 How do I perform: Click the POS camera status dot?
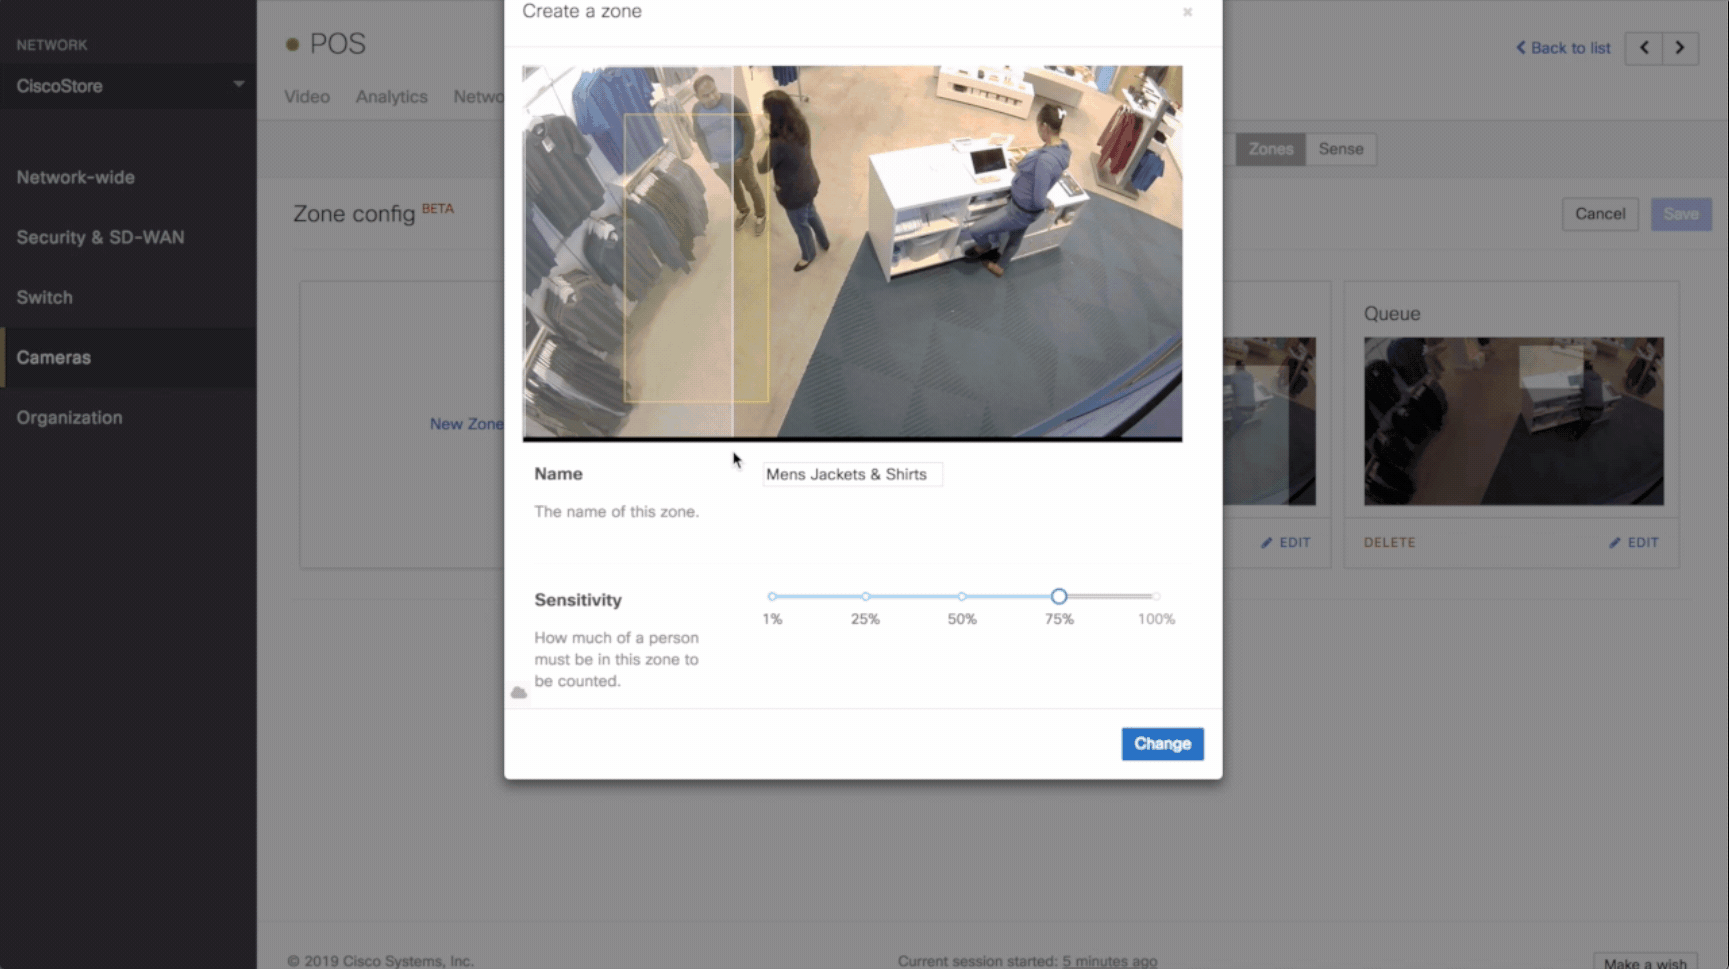pyautogui.click(x=292, y=44)
